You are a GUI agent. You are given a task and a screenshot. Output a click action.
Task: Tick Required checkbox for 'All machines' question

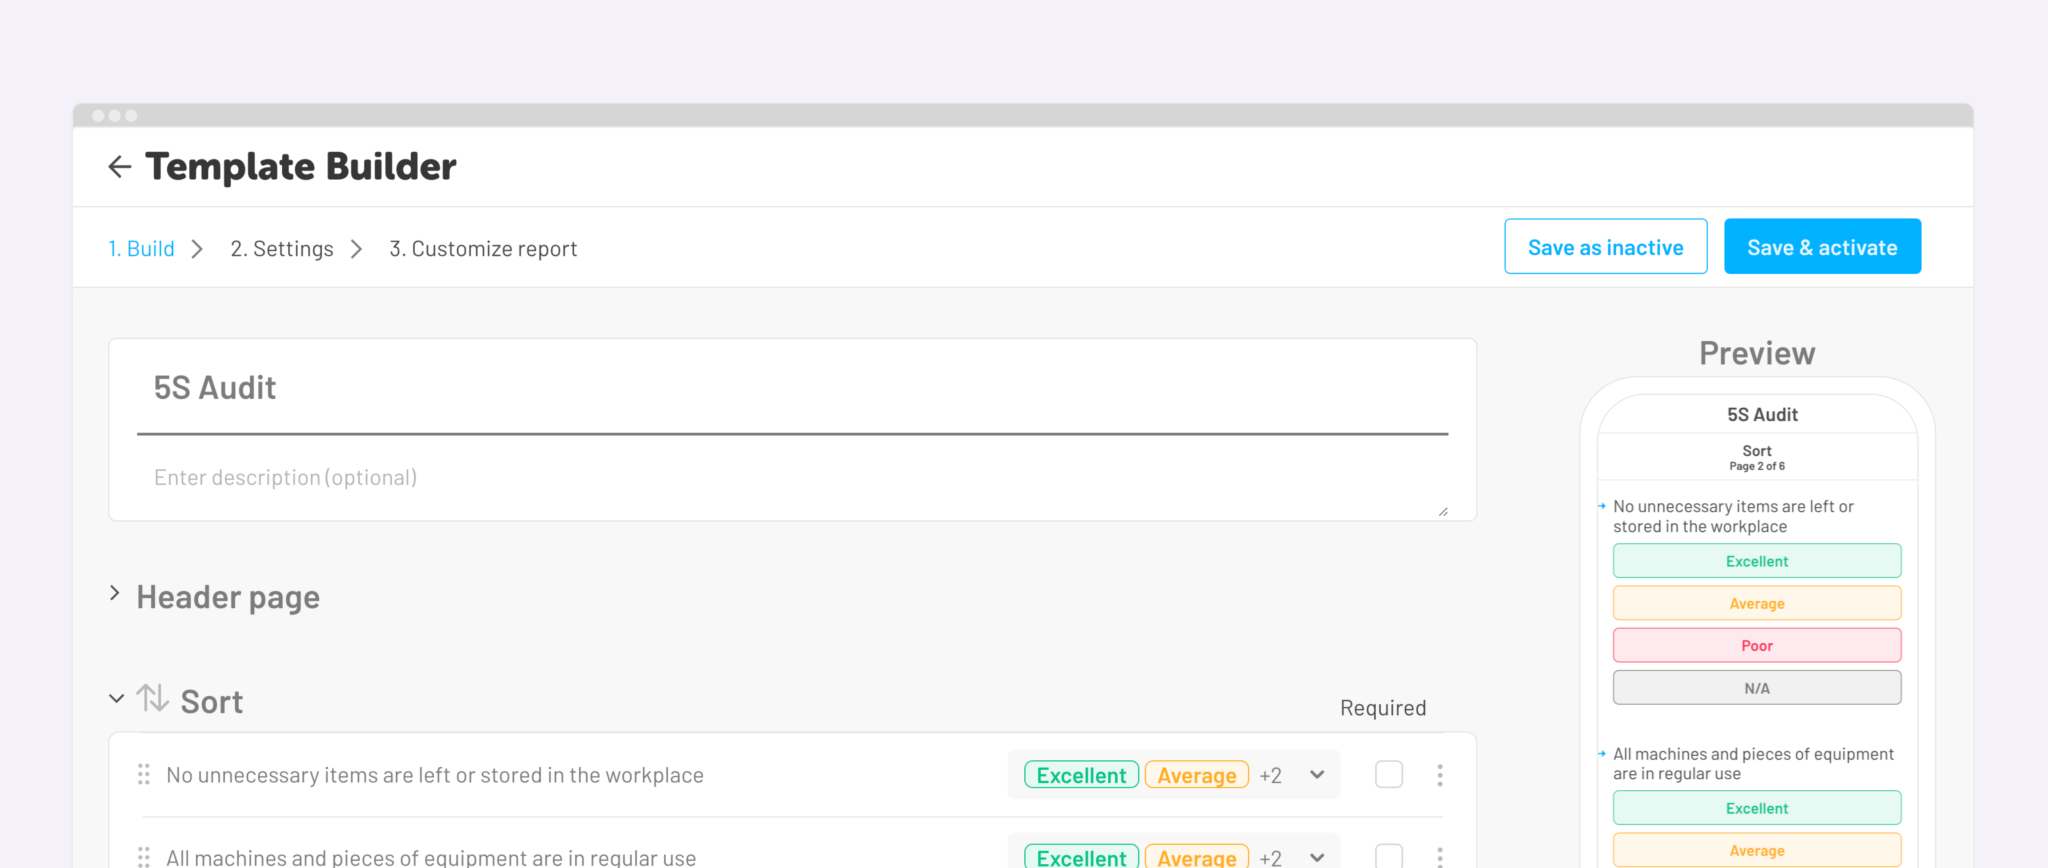(1389, 857)
